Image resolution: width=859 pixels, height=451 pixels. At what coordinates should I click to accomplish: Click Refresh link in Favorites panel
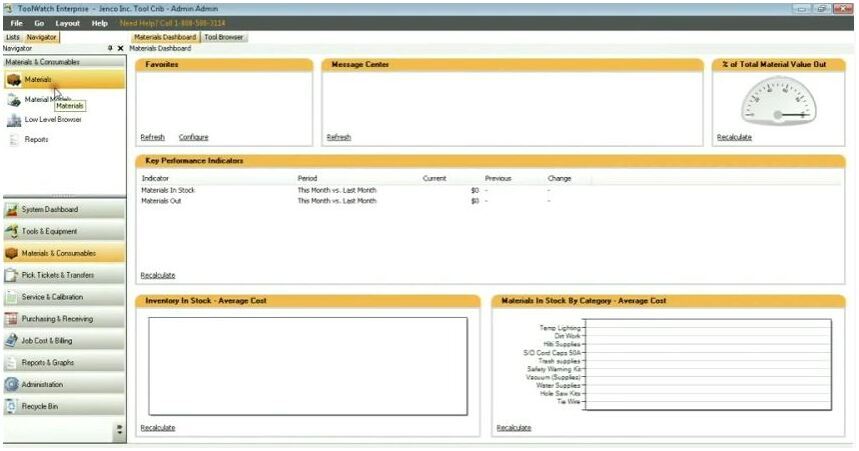pyautogui.click(x=152, y=137)
